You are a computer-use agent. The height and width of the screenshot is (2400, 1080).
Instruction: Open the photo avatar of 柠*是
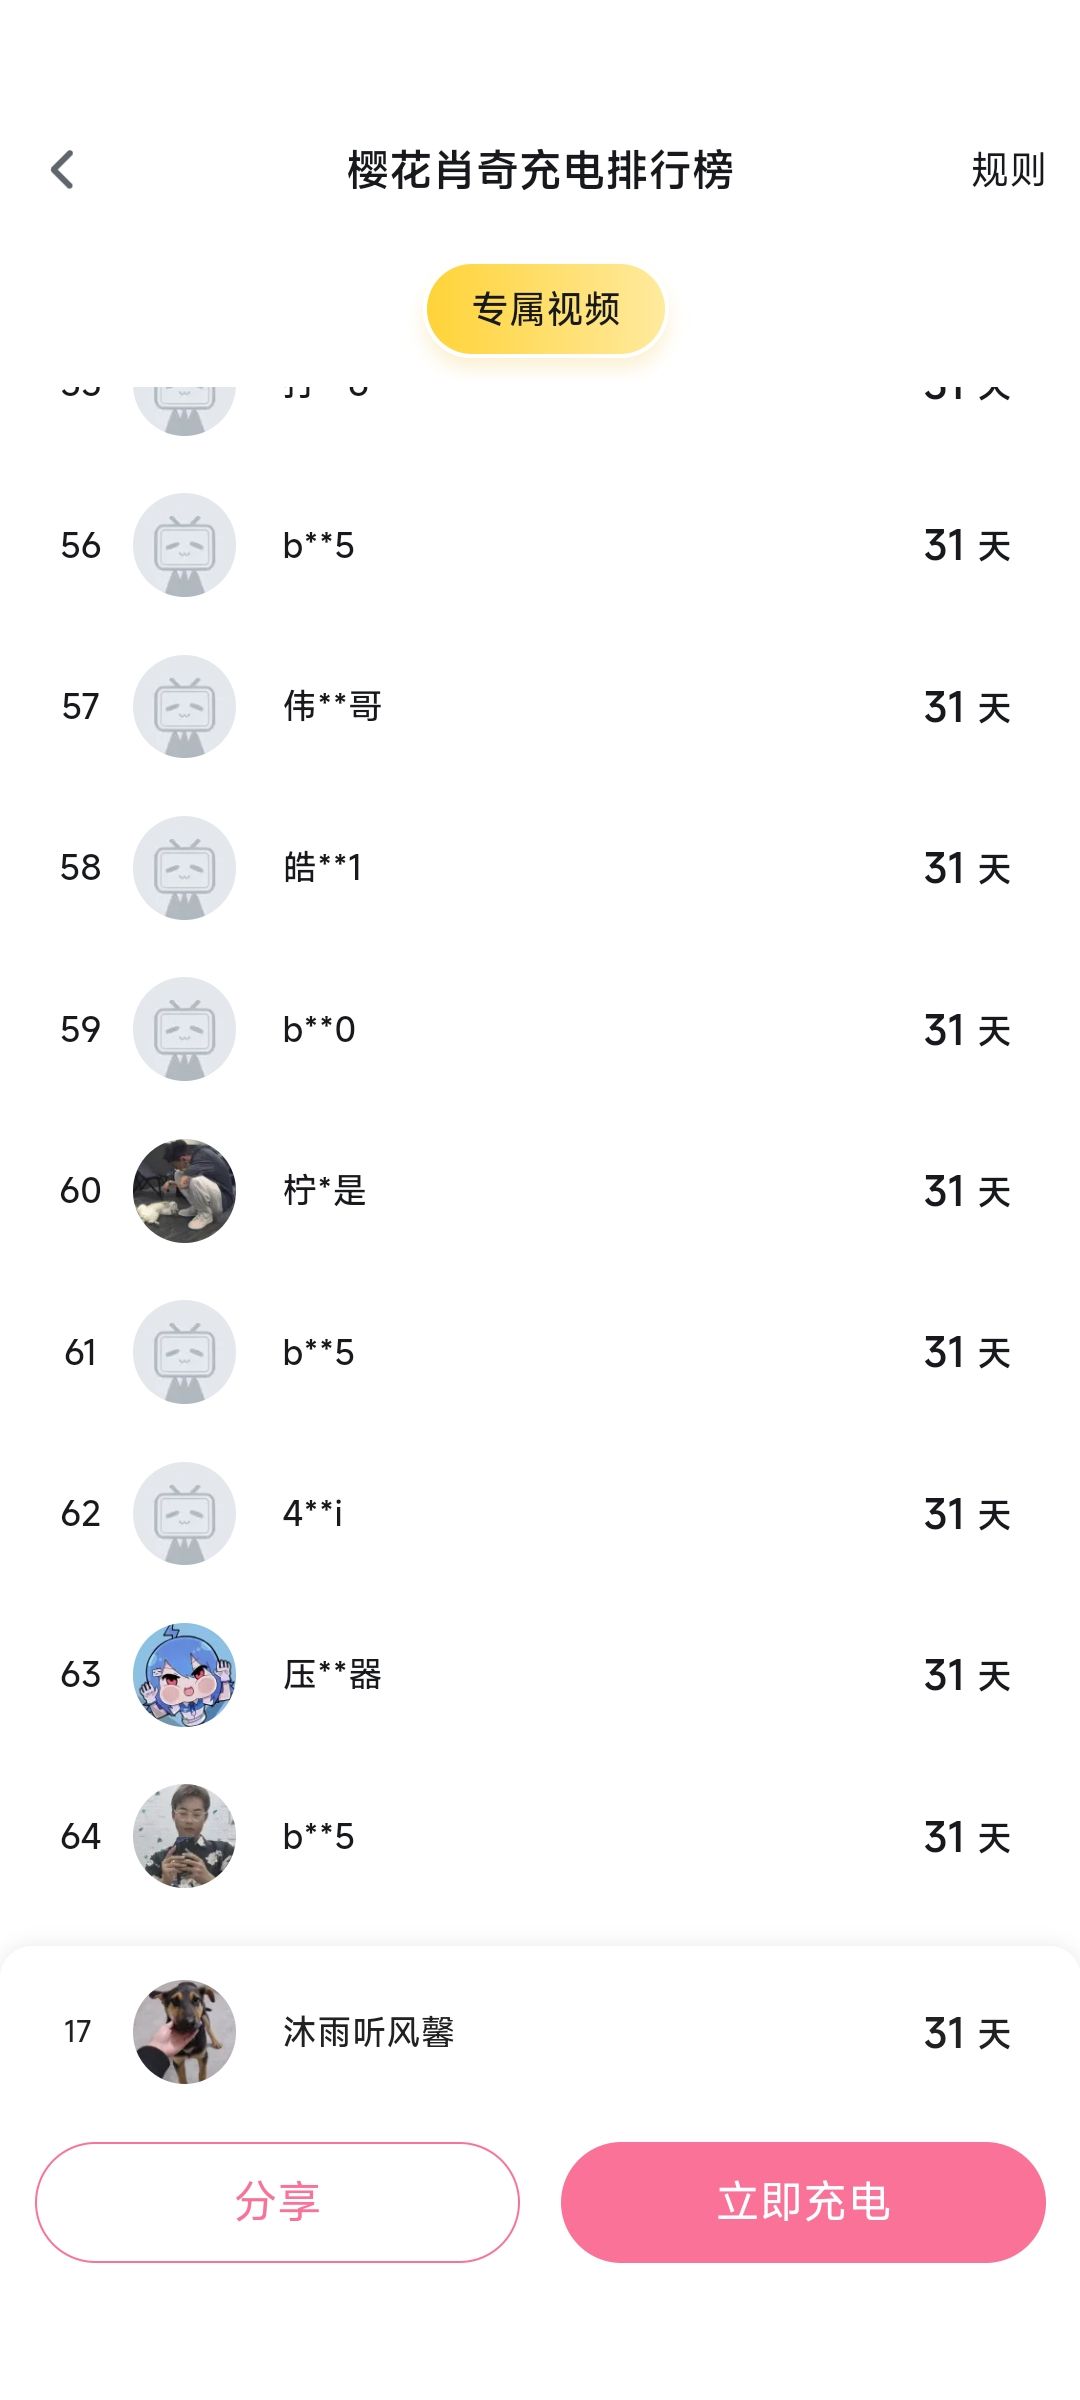coord(184,1190)
